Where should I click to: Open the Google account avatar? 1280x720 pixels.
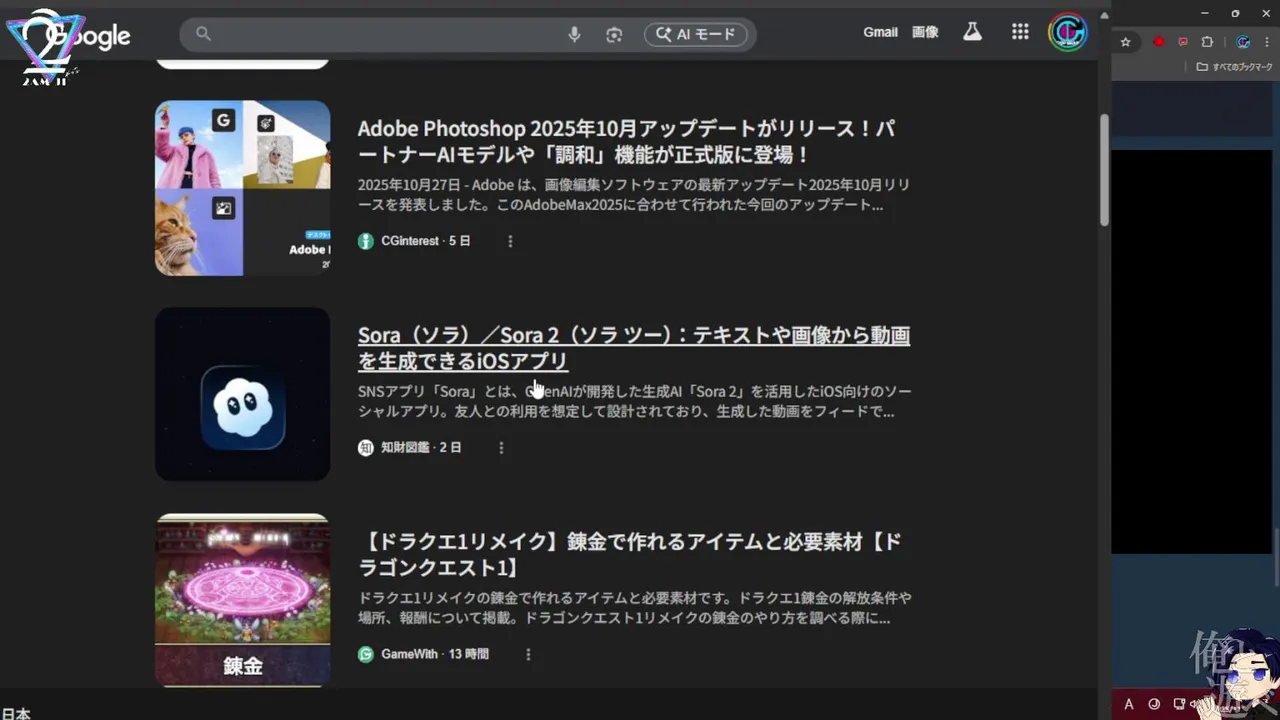coord(1067,32)
